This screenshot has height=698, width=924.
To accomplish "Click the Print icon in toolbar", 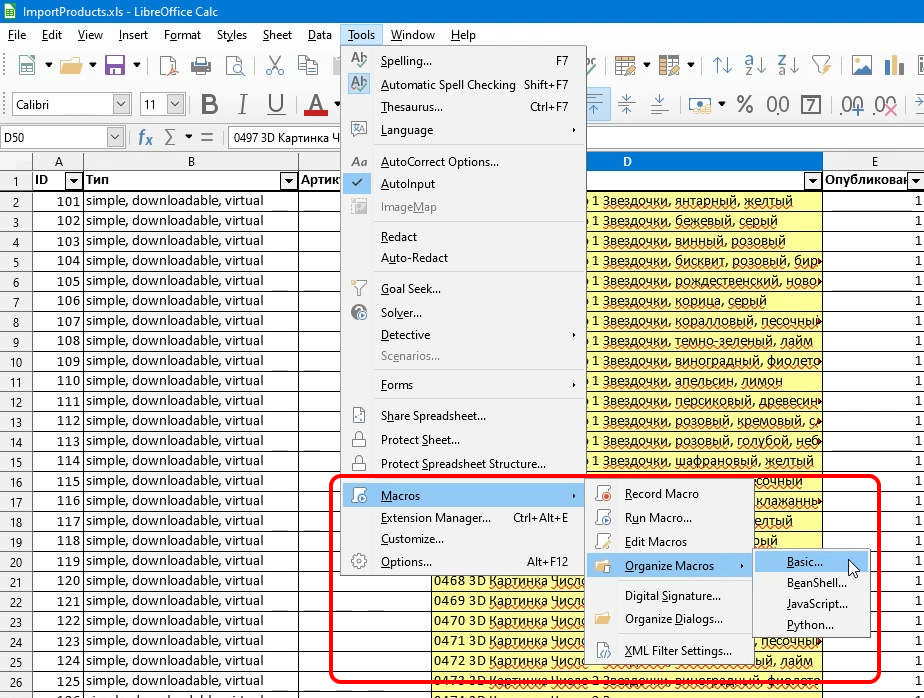I will click(201, 66).
